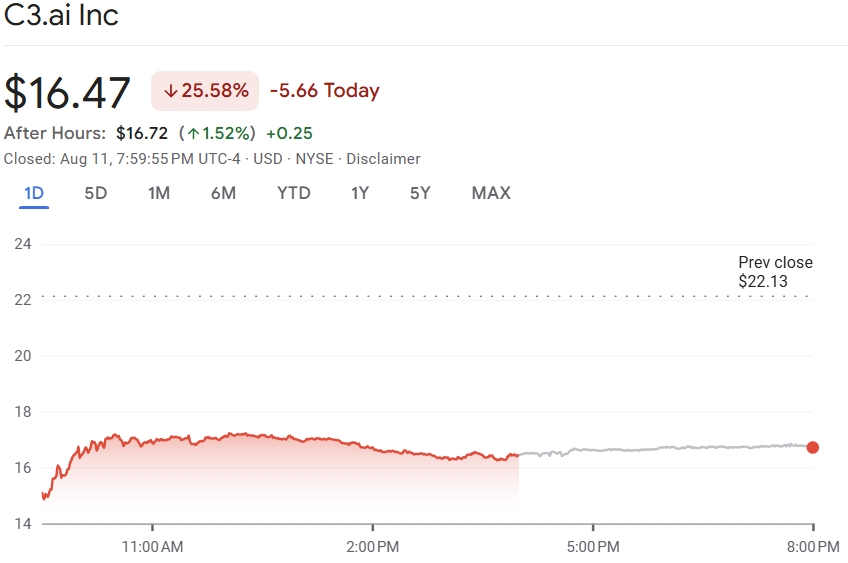This screenshot has height=563, width=848.
Task: Open the Disclaimer link
Action: (x=383, y=159)
